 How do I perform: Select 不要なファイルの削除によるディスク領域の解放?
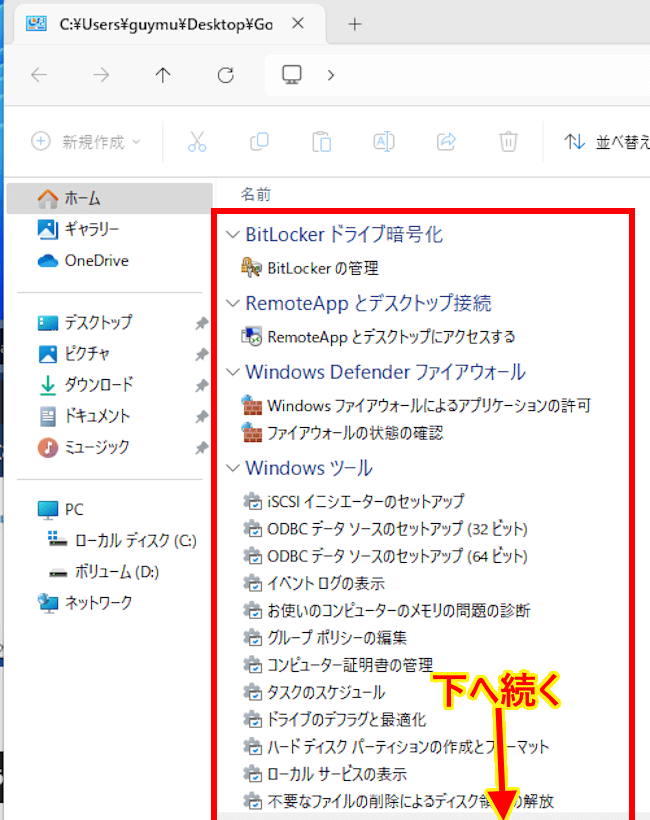coord(399,801)
